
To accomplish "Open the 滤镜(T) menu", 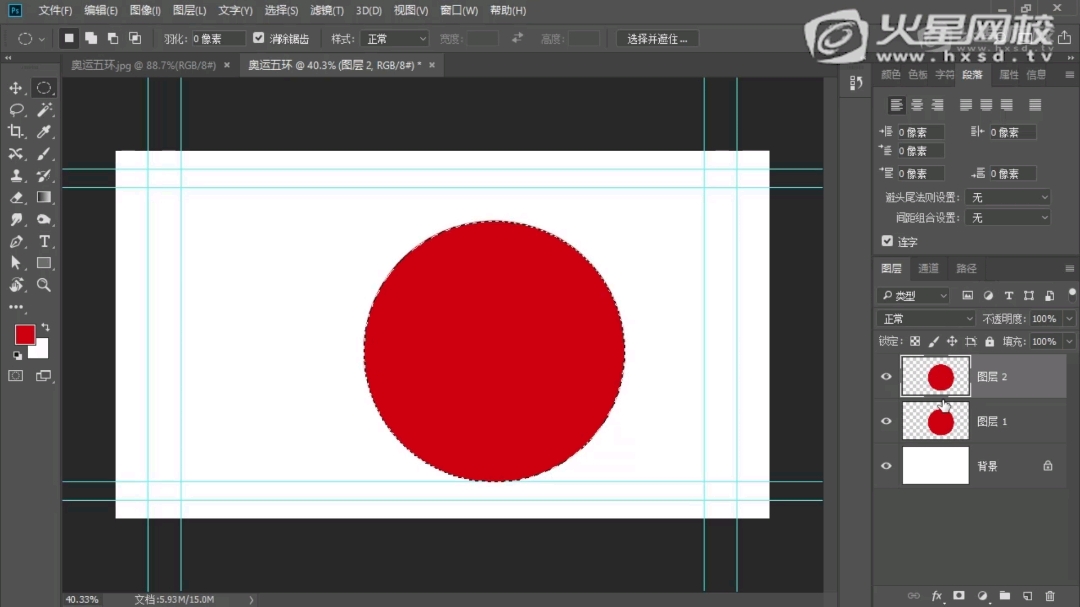I will coord(326,10).
